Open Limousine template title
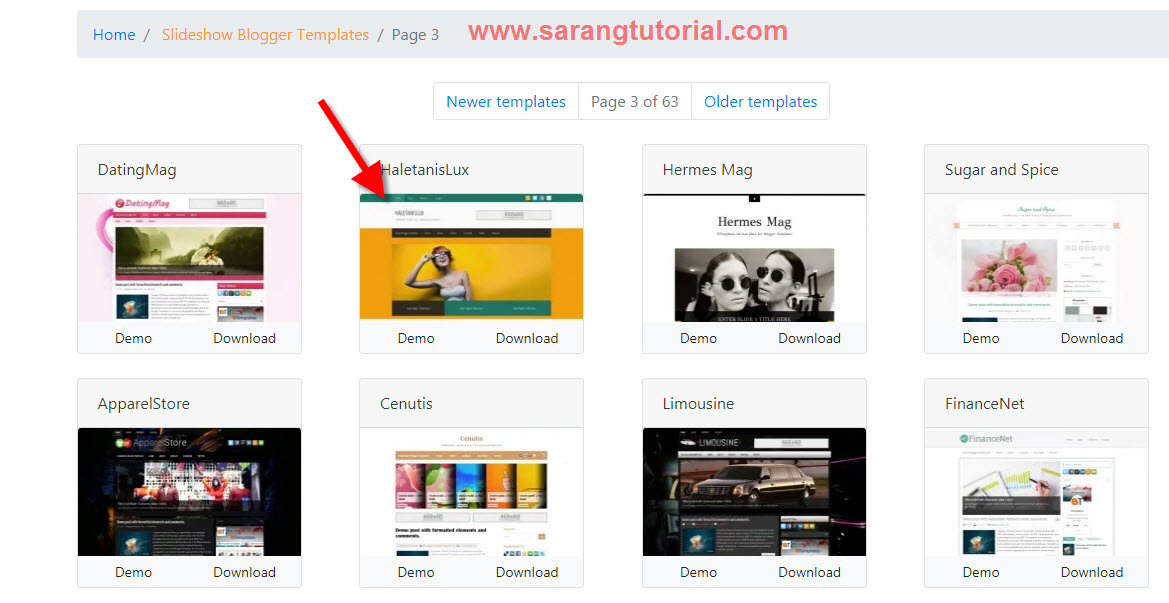The height and width of the screenshot is (603, 1169). (x=699, y=404)
